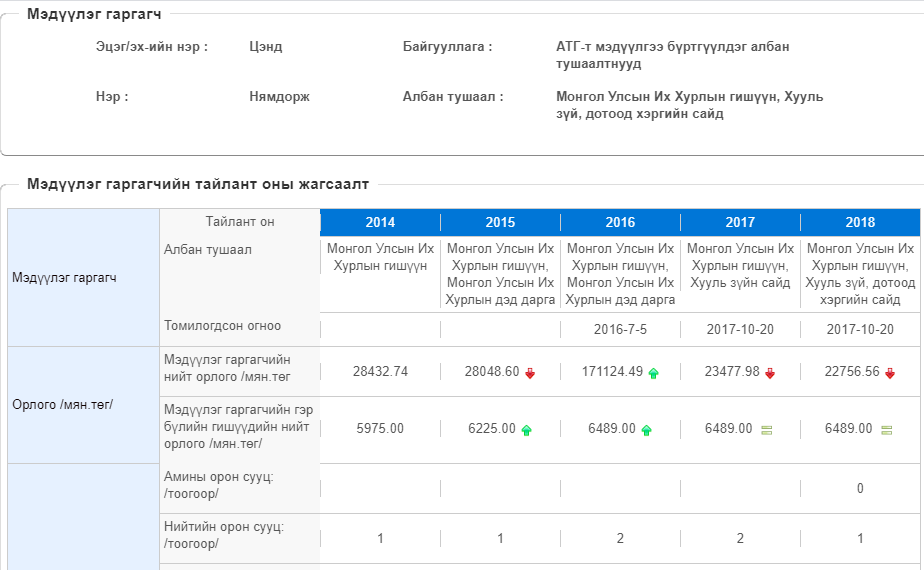Viewport: 924px width, 570px height.
Task: Click appointment date 2017-10-20 under 2018
Action: [x=860, y=330]
